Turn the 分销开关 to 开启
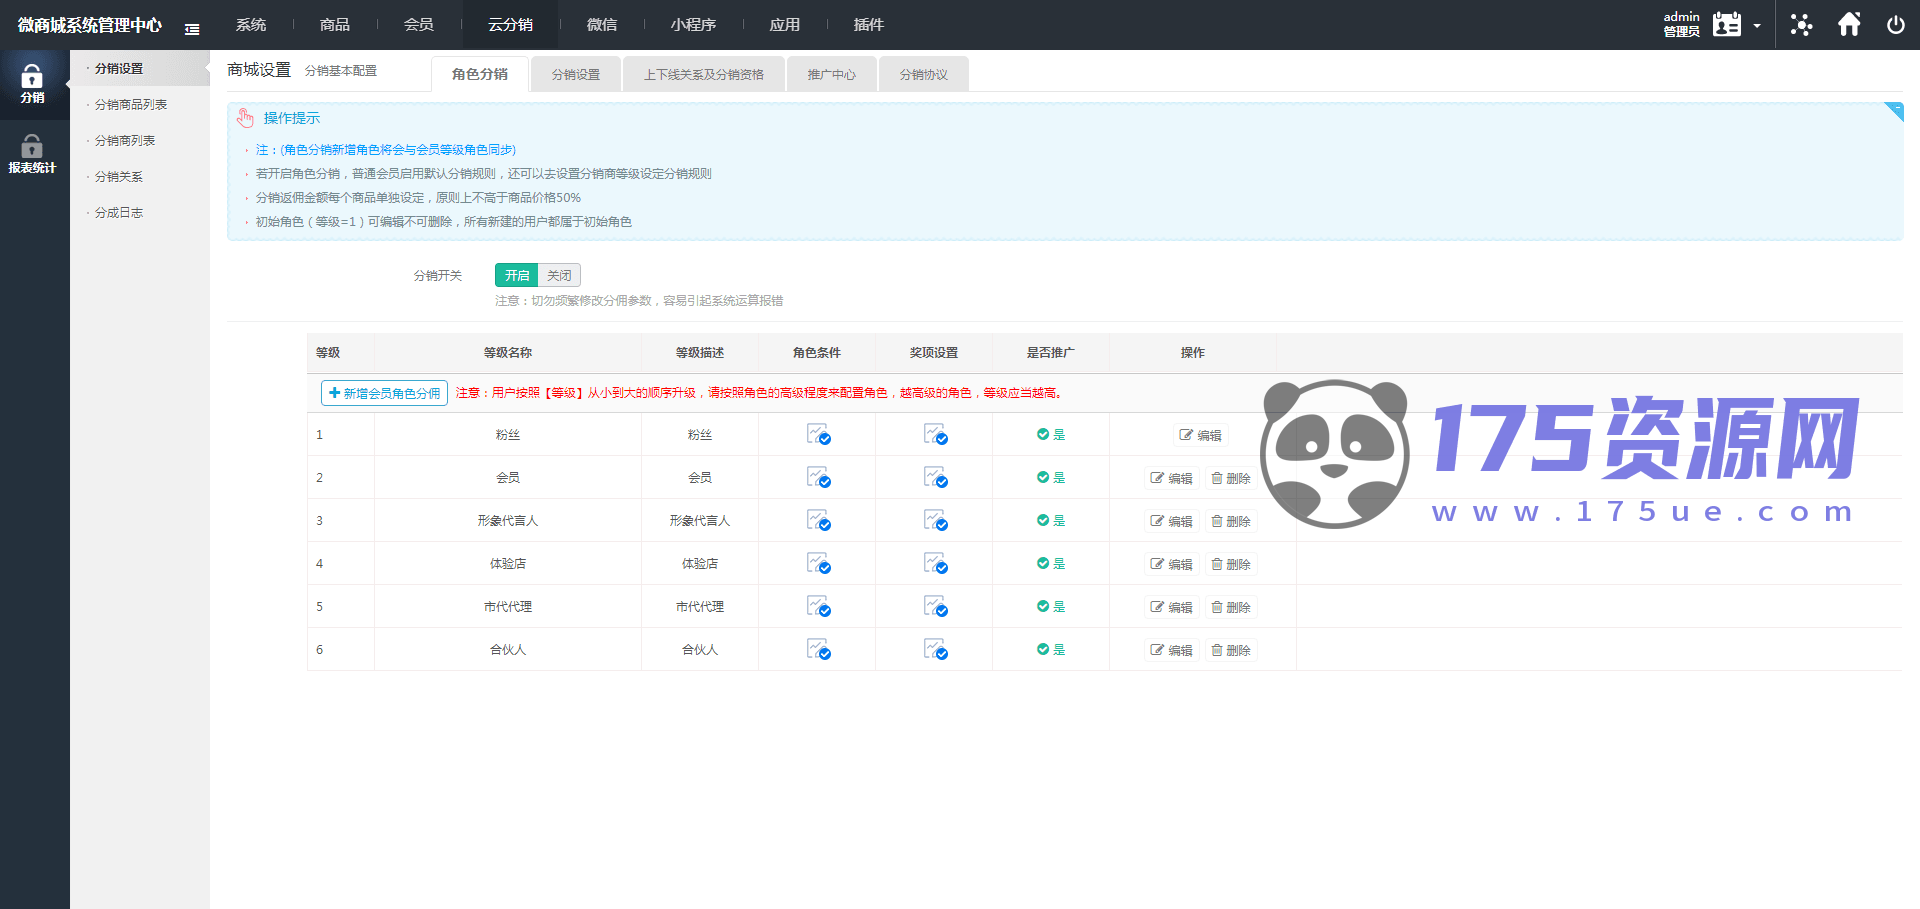Image resolution: width=1920 pixels, height=909 pixels. [517, 275]
